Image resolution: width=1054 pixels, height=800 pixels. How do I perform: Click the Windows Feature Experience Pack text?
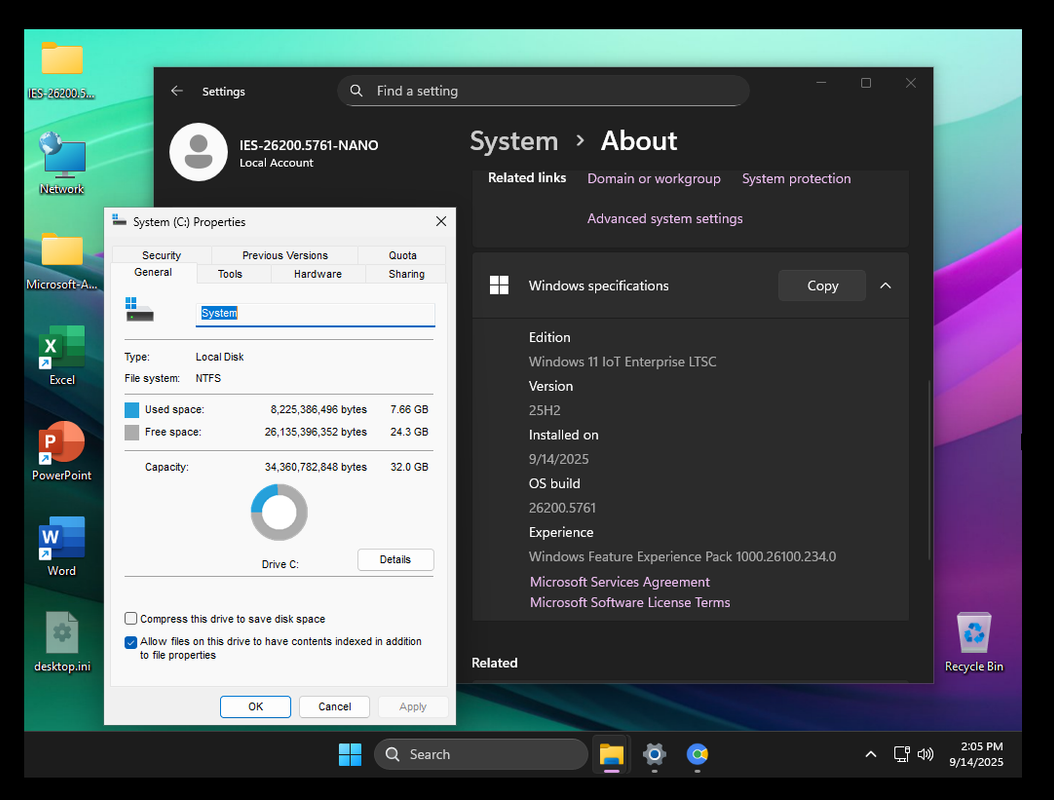pos(682,557)
